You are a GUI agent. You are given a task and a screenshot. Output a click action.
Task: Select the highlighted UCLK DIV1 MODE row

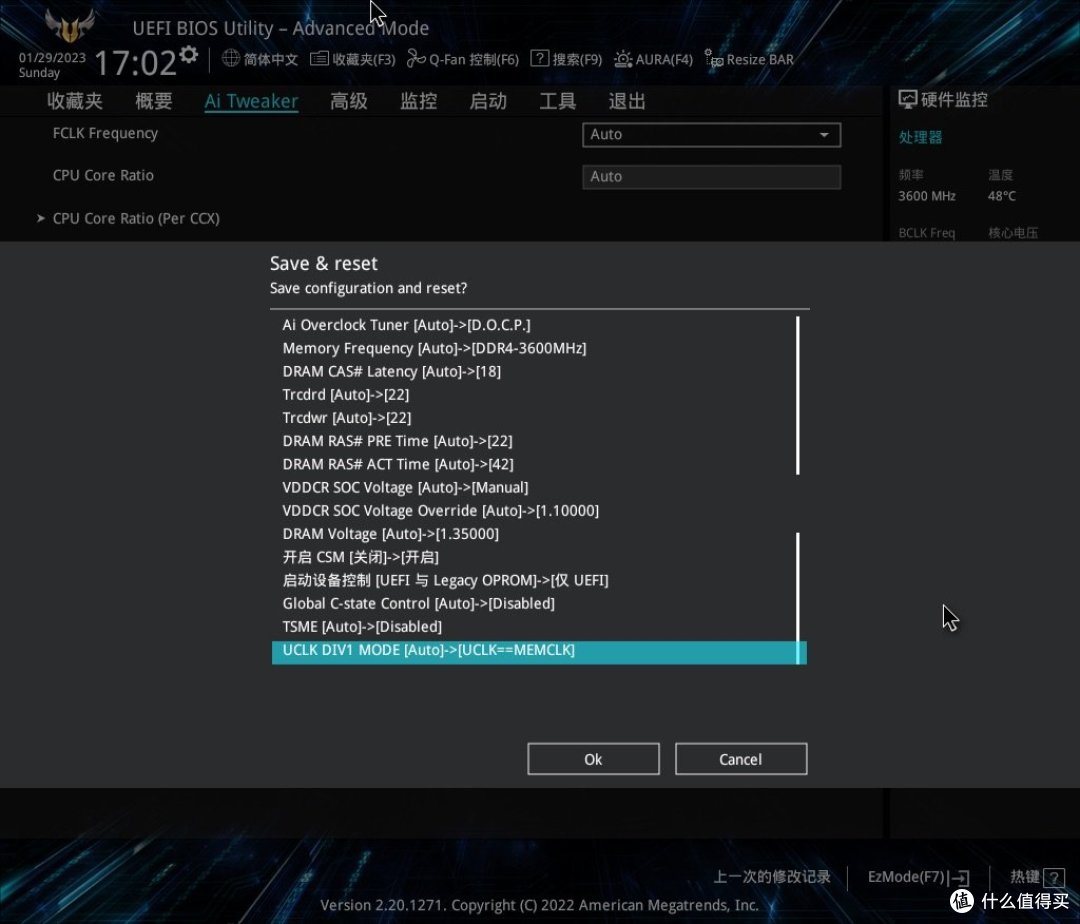[x=539, y=653]
